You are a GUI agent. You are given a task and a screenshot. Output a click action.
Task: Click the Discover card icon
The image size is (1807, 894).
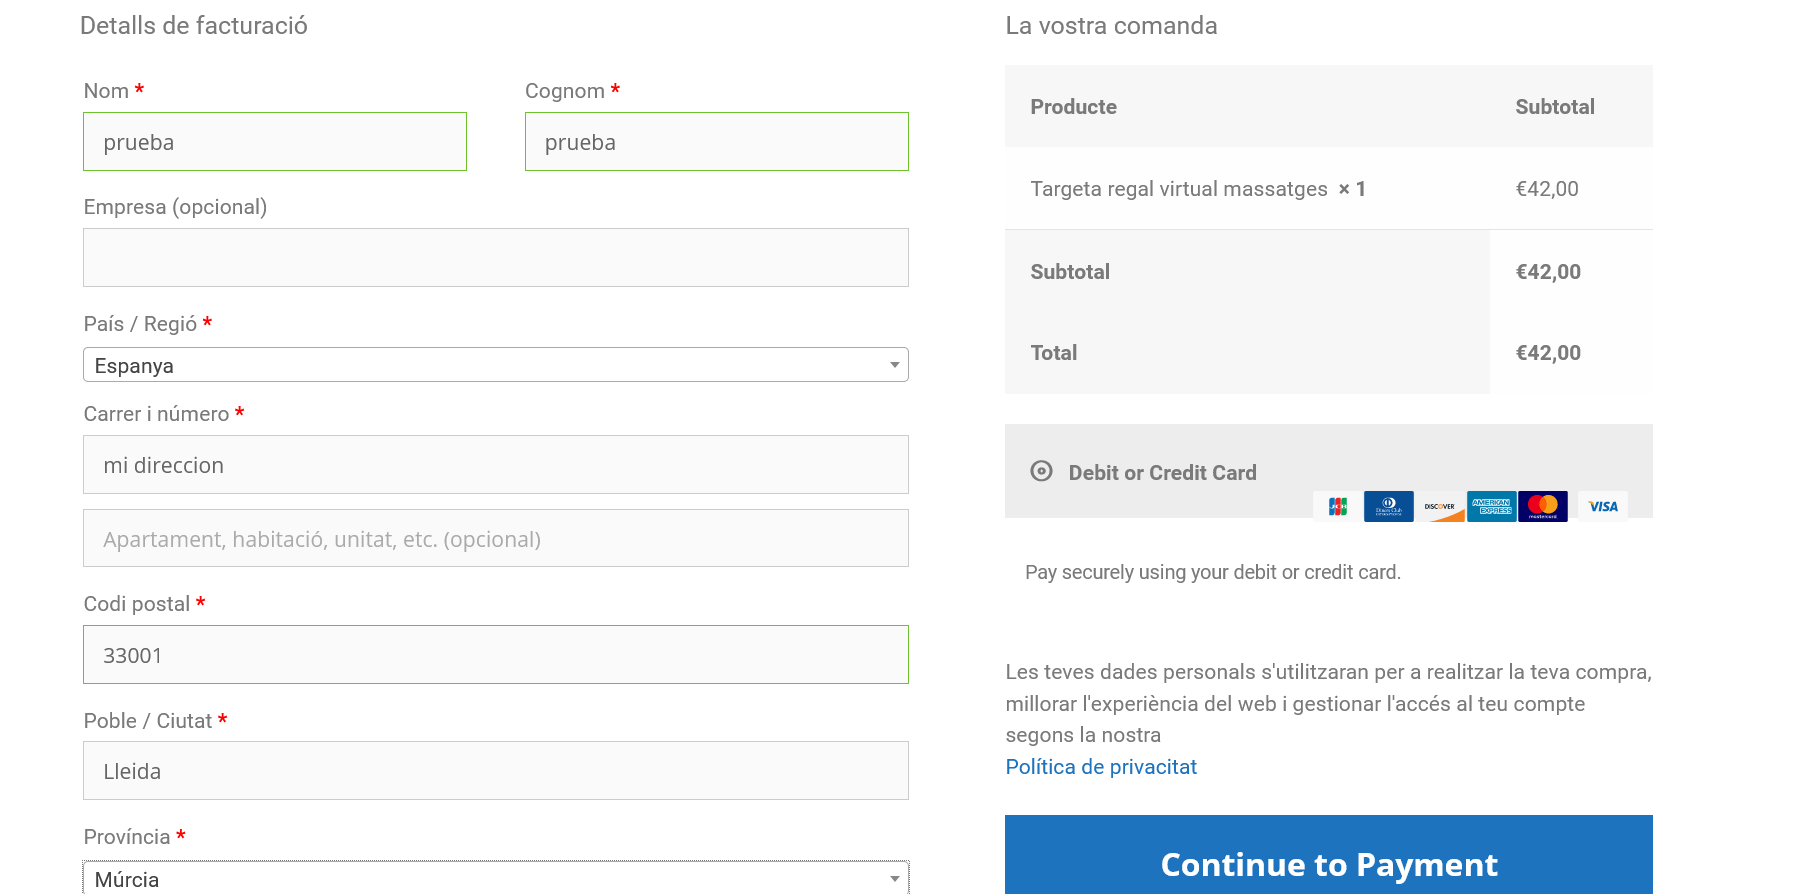(x=1440, y=506)
